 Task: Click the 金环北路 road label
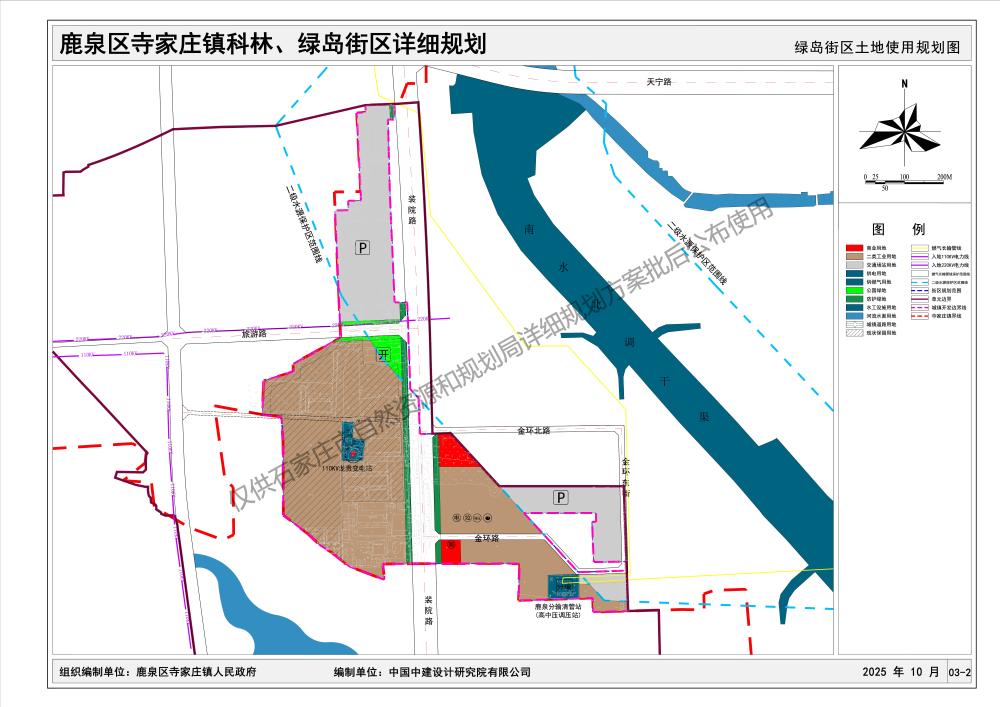pos(534,430)
